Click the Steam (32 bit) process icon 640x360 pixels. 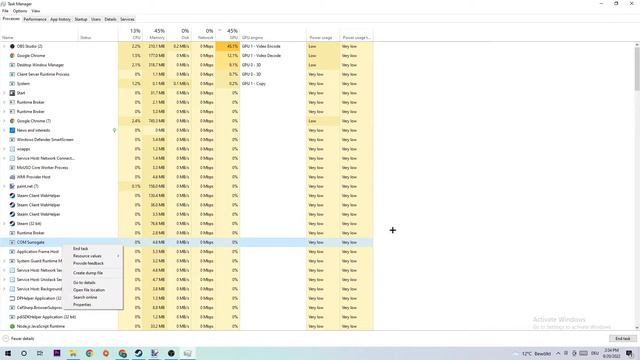coord(12,224)
